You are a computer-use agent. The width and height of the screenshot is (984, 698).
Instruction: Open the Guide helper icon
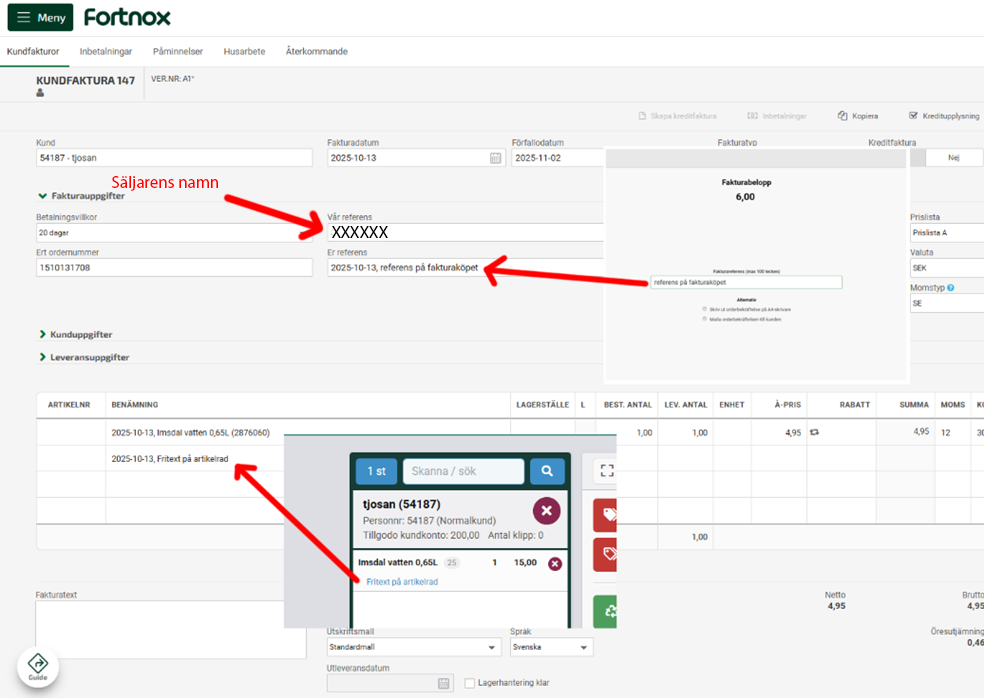point(37,666)
